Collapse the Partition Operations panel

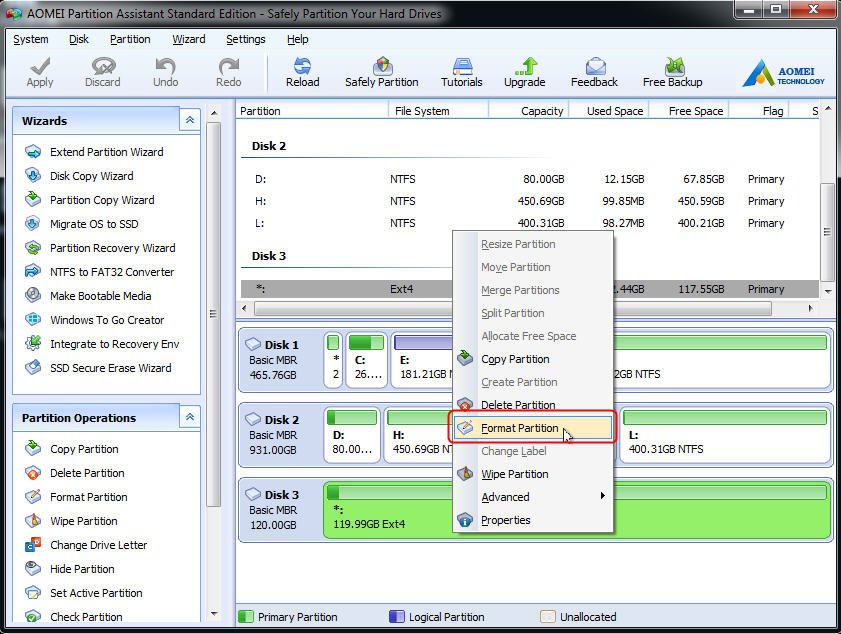[190, 417]
